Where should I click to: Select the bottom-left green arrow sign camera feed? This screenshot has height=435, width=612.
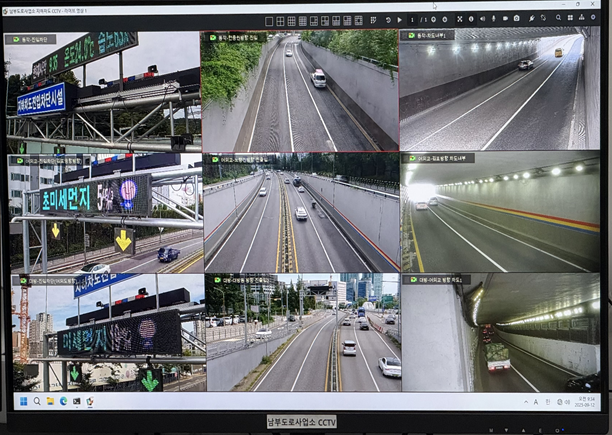[x=105, y=332]
